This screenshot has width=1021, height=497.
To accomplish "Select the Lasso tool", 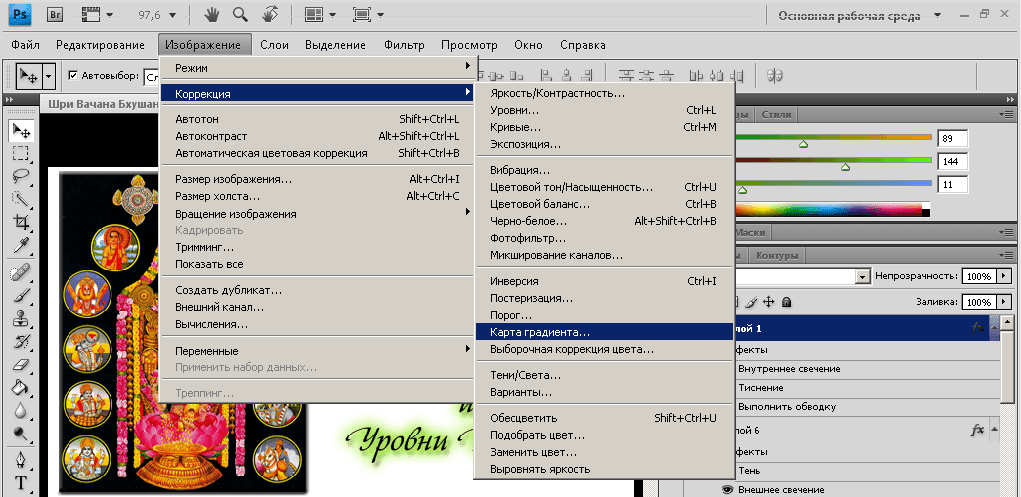I will pyautogui.click(x=21, y=176).
